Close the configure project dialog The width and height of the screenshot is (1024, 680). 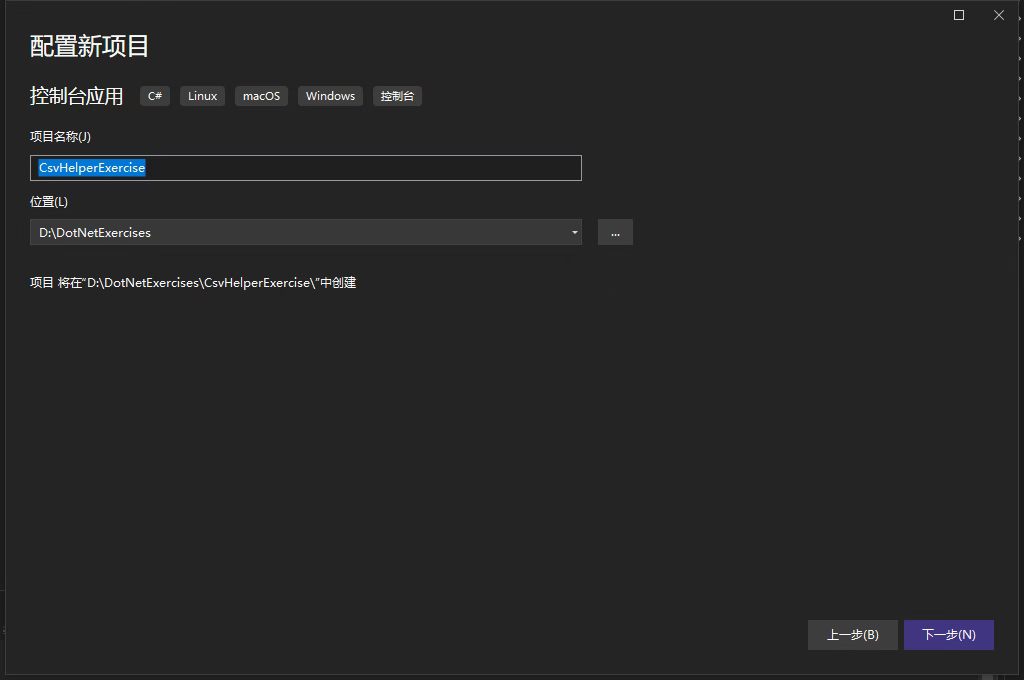coord(999,15)
